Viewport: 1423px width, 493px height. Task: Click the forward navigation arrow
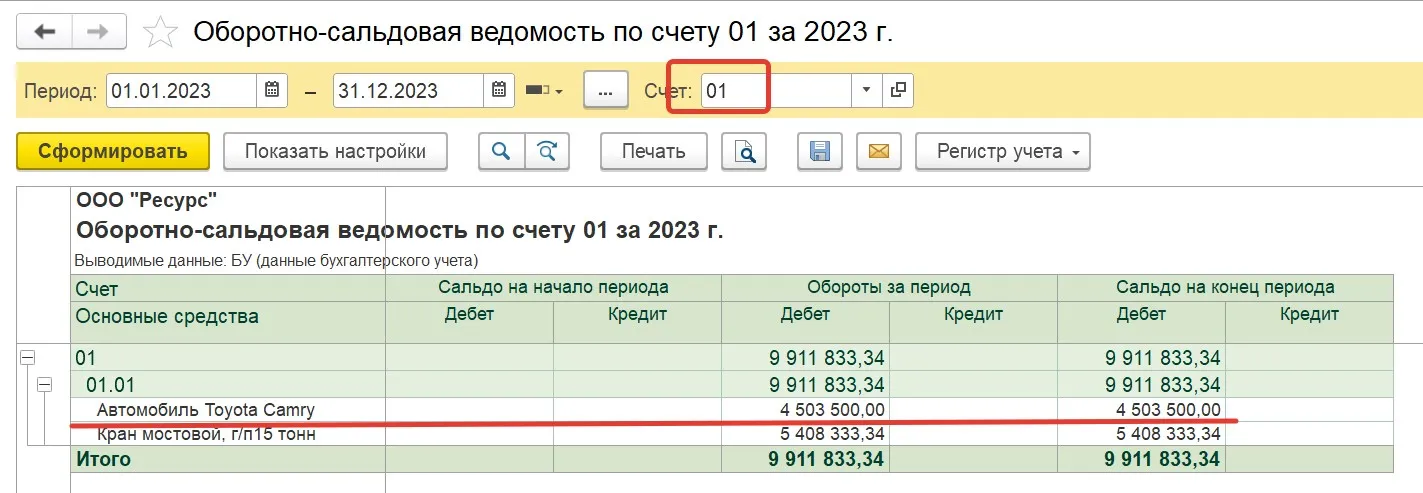(x=98, y=31)
